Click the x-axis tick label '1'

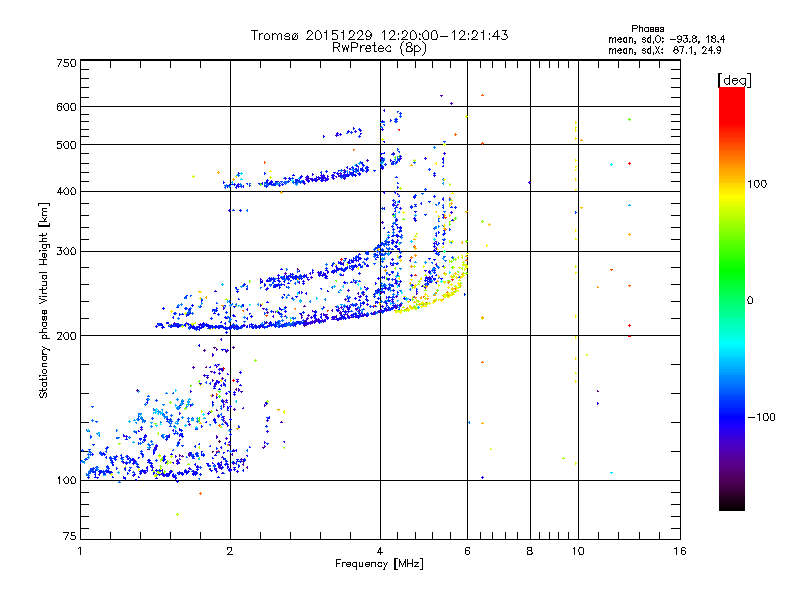pos(80,551)
